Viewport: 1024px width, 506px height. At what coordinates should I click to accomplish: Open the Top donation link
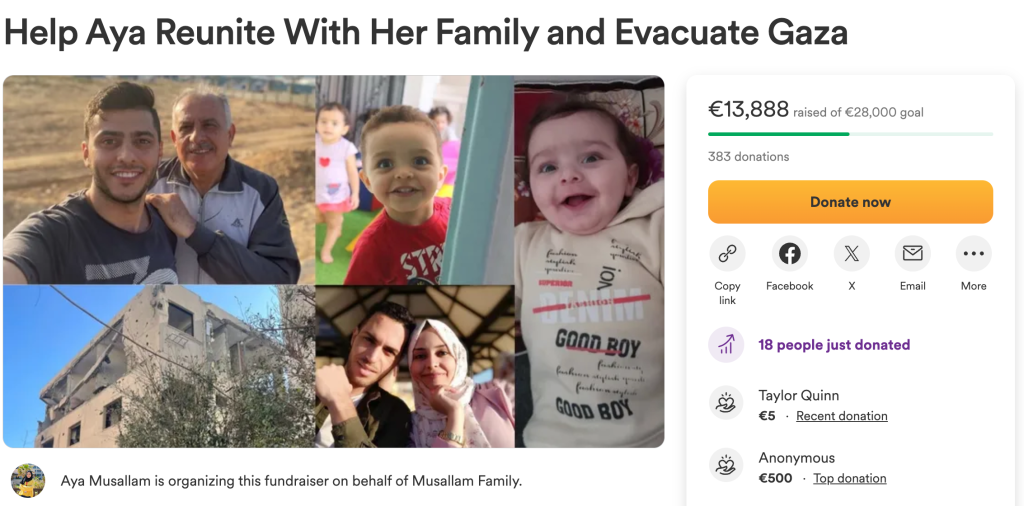coord(849,479)
